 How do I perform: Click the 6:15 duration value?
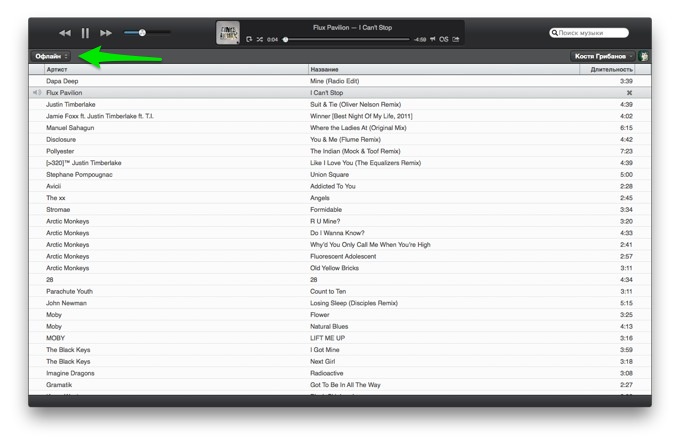tap(626, 128)
